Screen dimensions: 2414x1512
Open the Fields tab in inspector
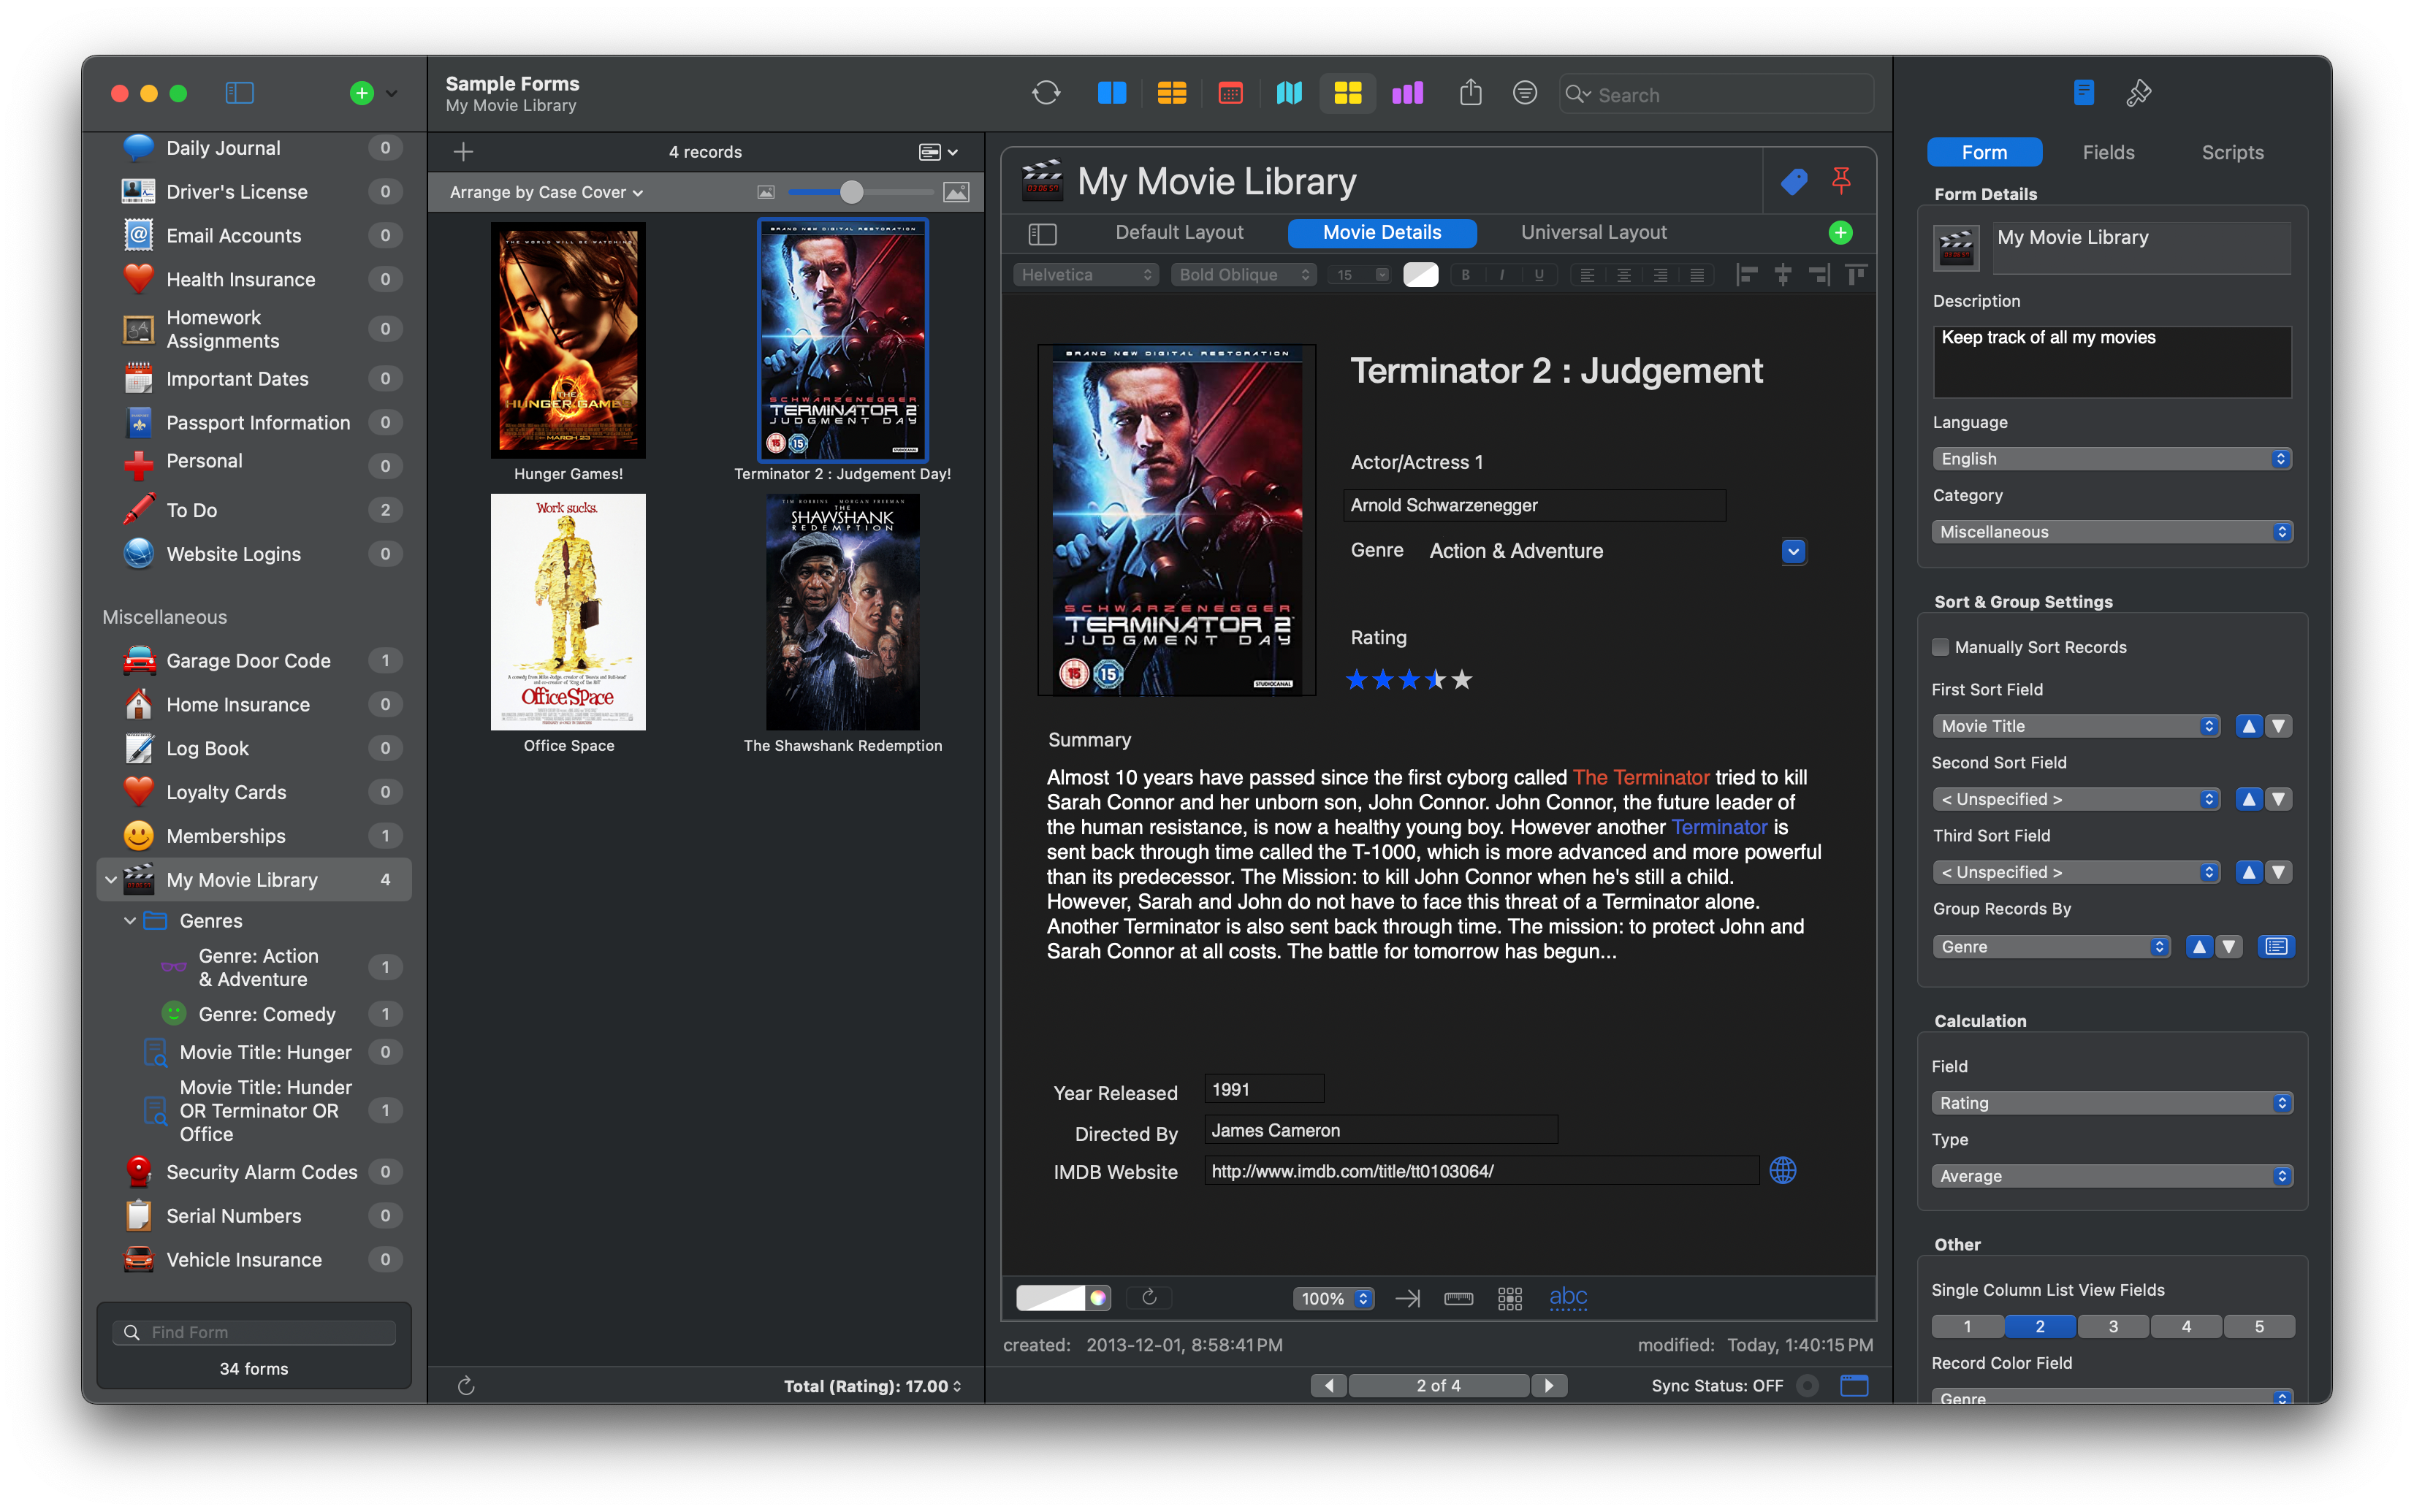click(x=2108, y=152)
